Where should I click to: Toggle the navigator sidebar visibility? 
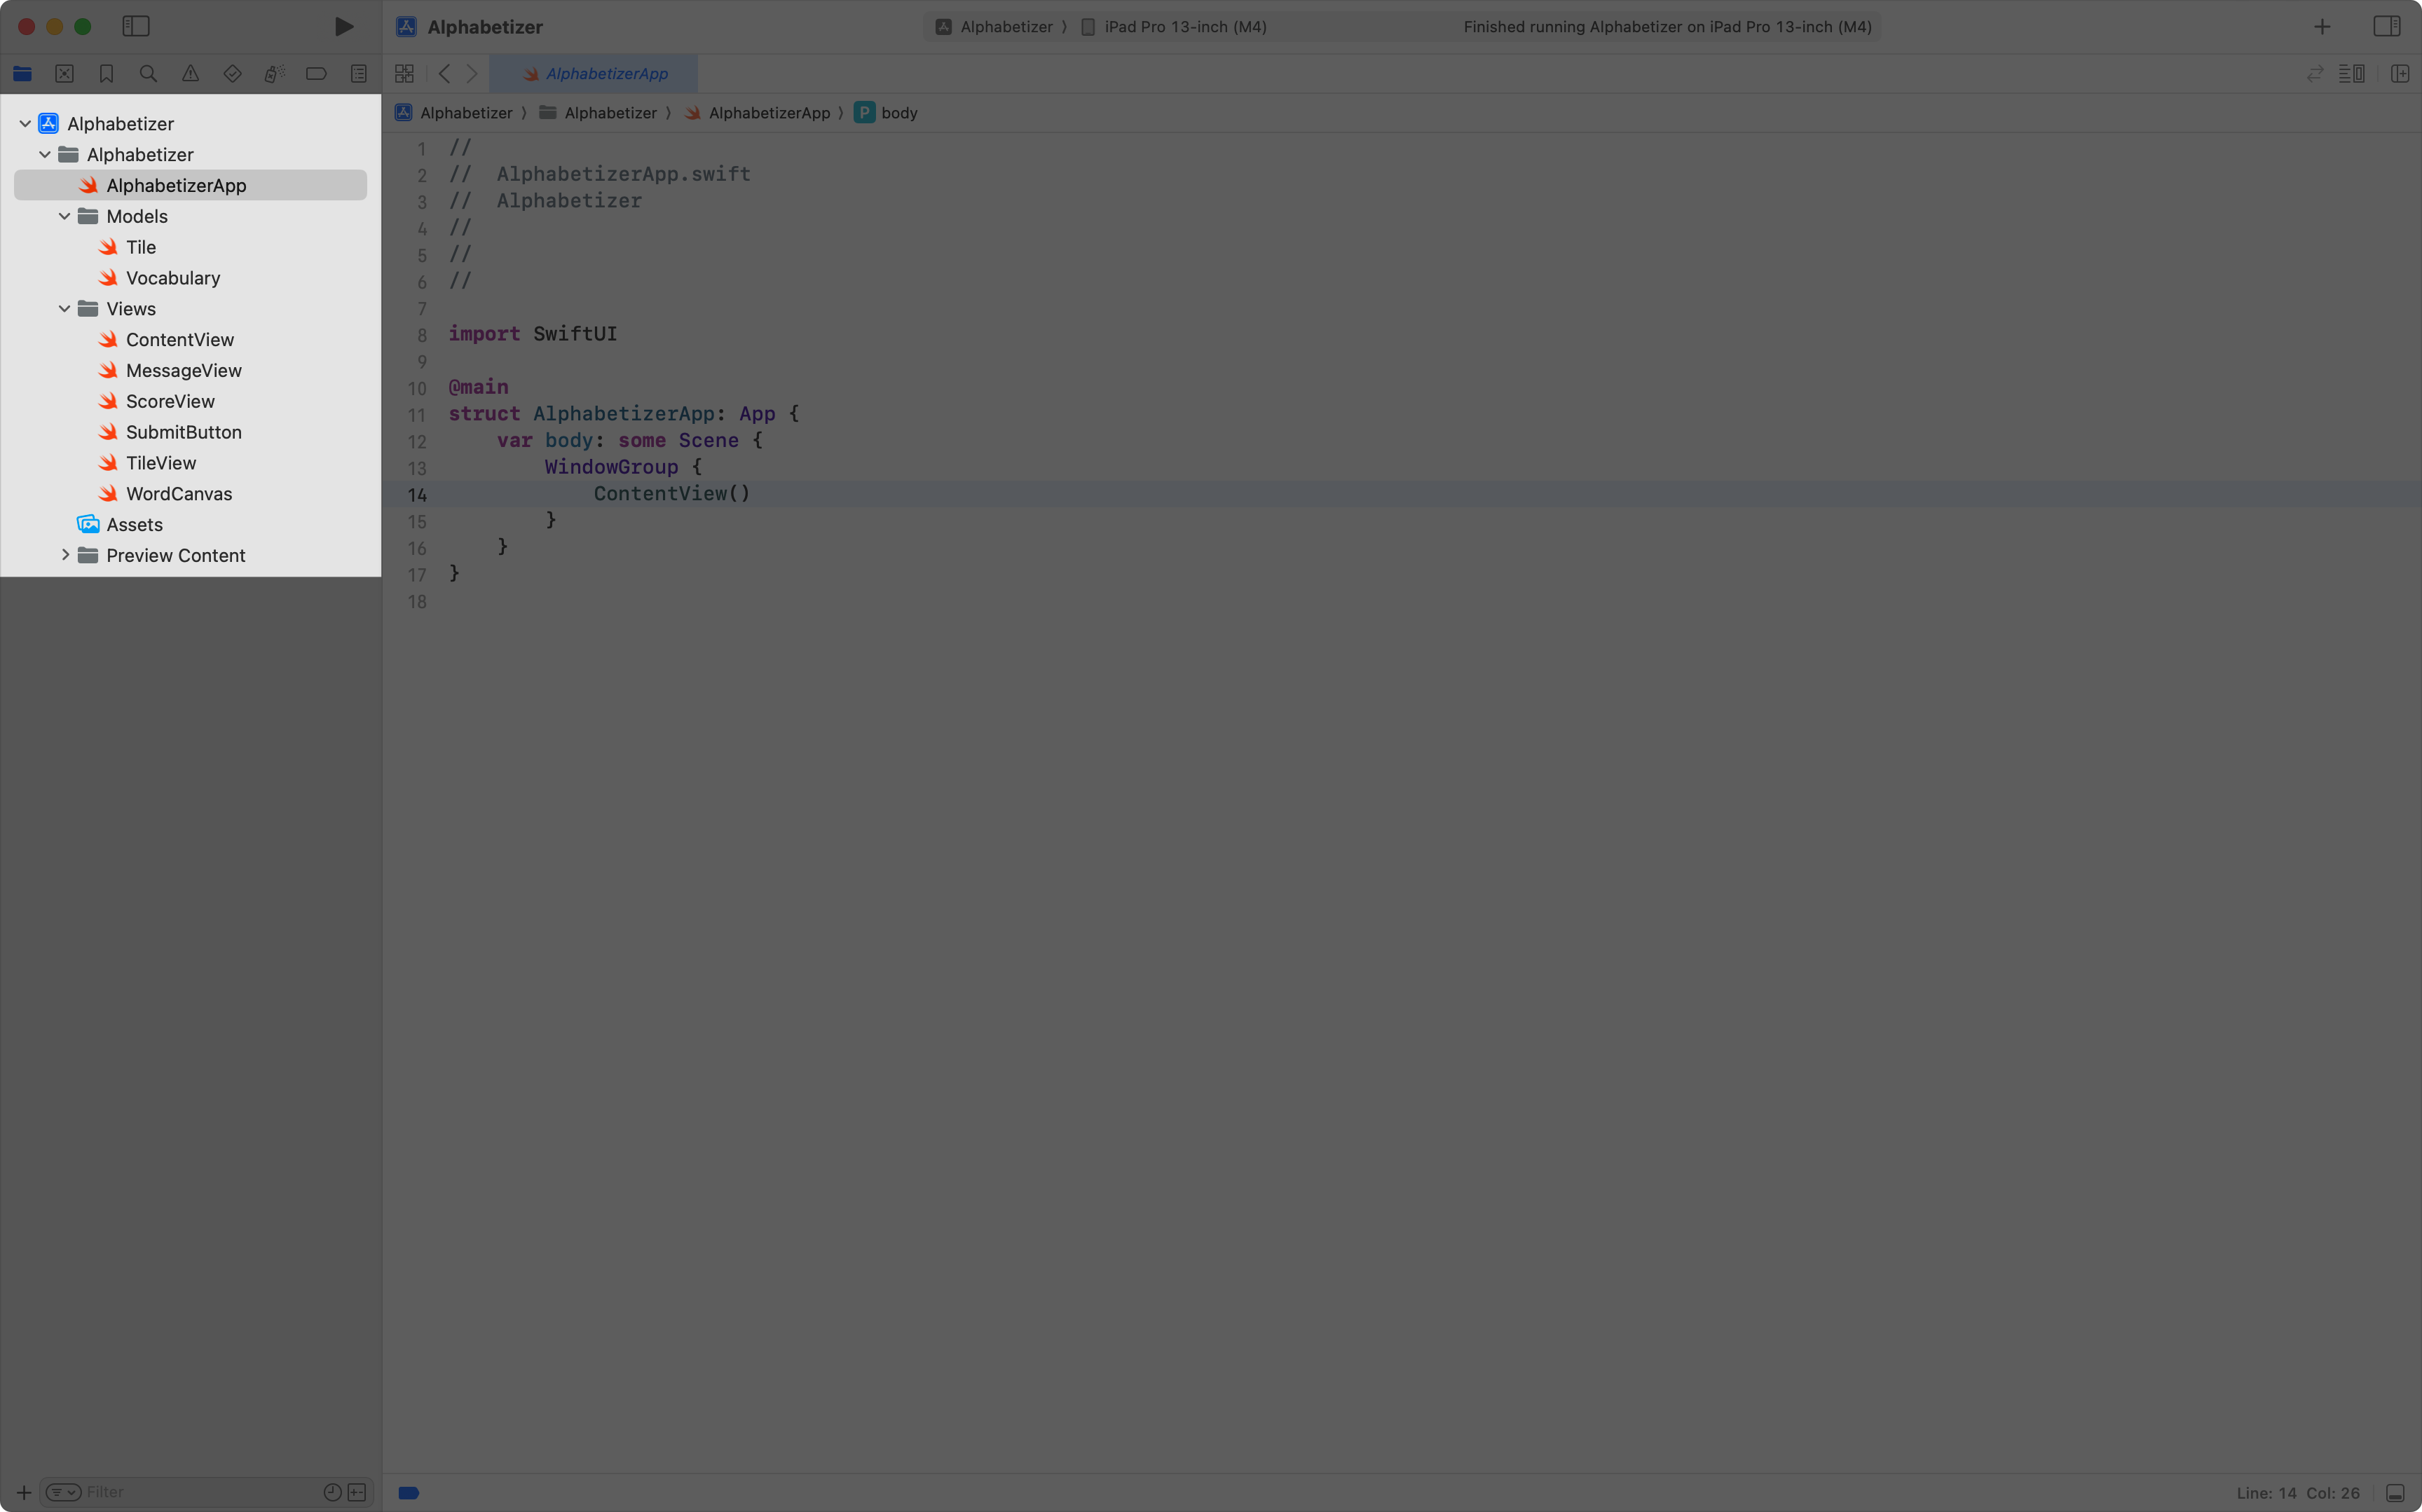tap(136, 27)
